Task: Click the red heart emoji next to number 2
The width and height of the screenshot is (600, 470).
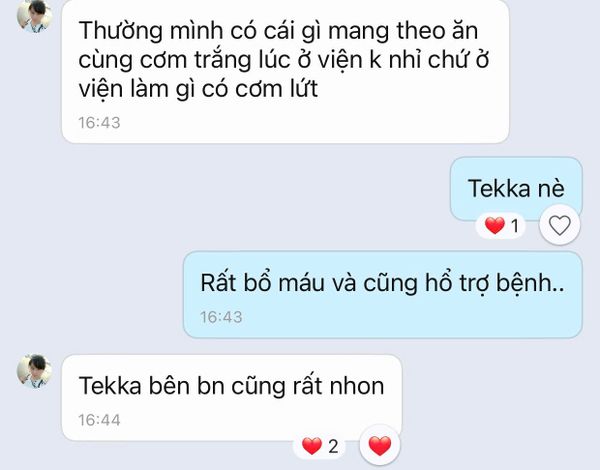Action: pyautogui.click(x=311, y=446)
